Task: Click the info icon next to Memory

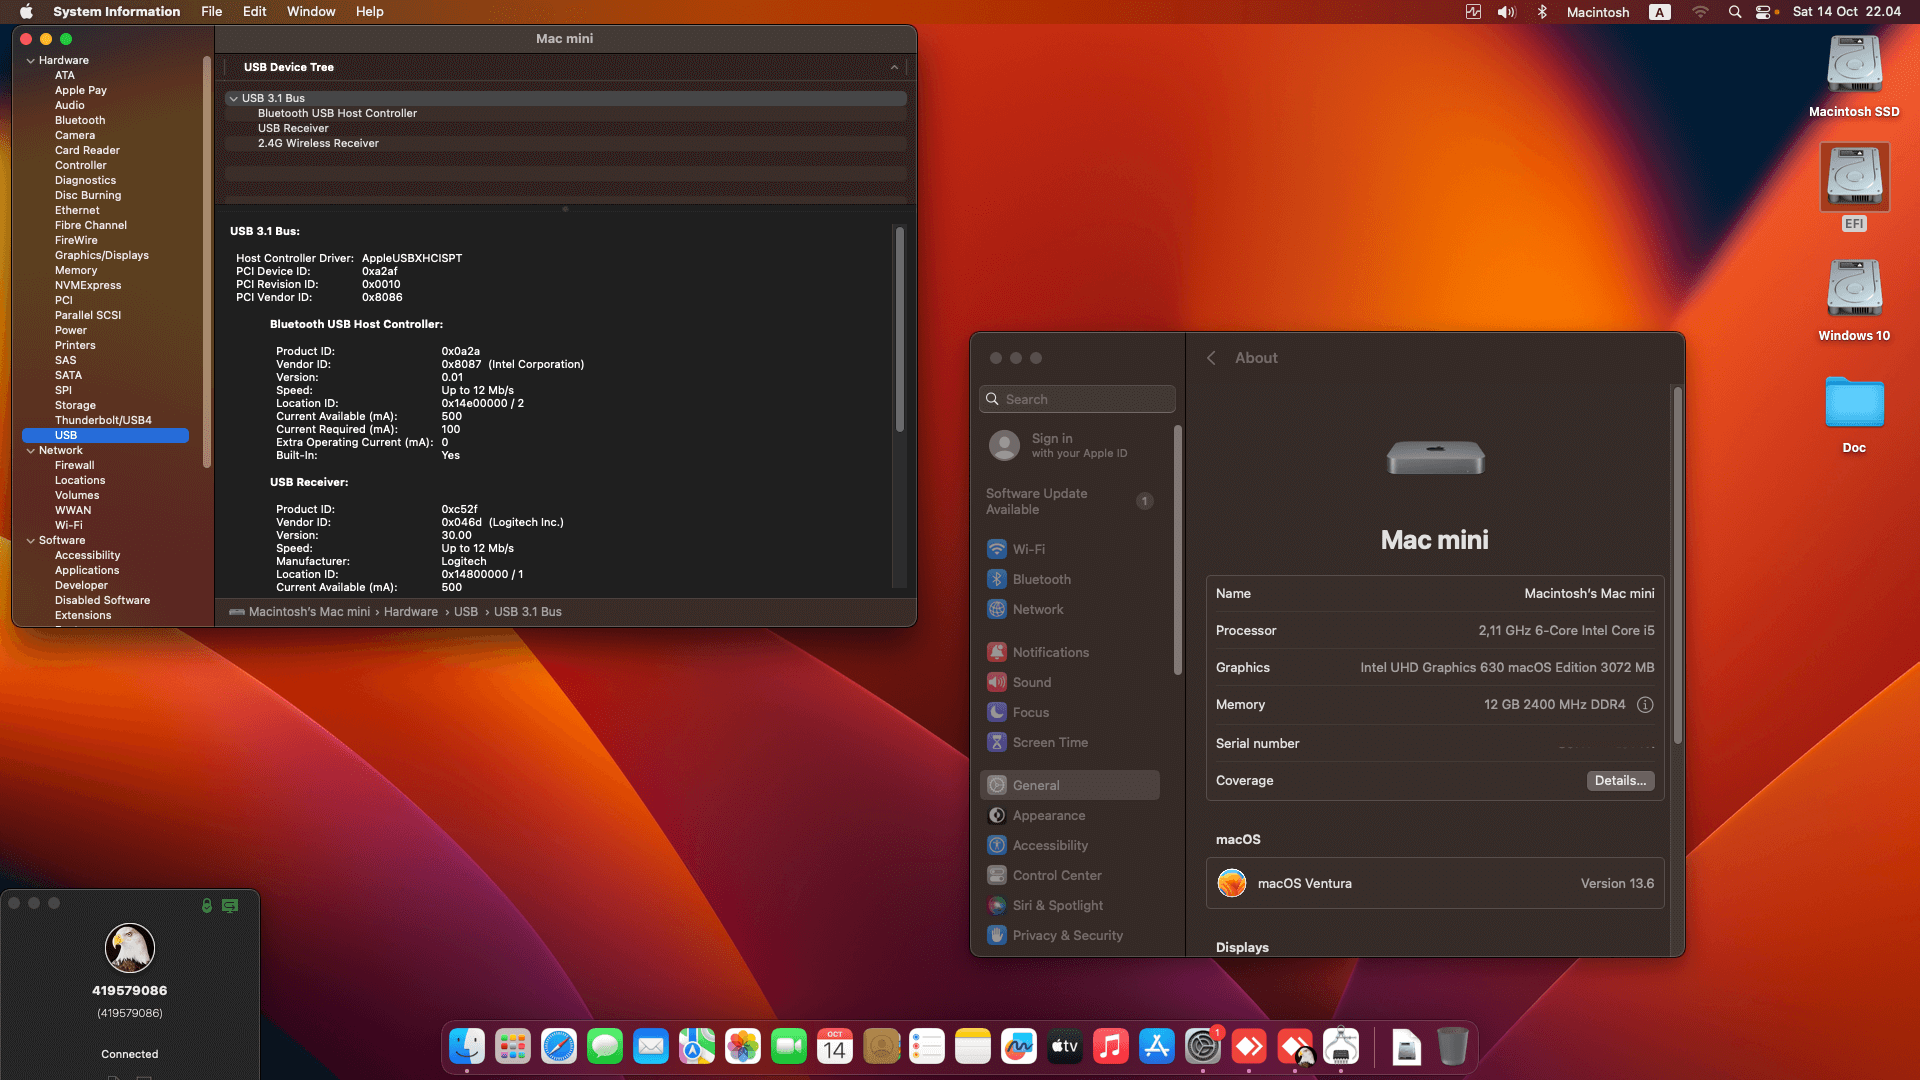Action: click(1646, 705)
